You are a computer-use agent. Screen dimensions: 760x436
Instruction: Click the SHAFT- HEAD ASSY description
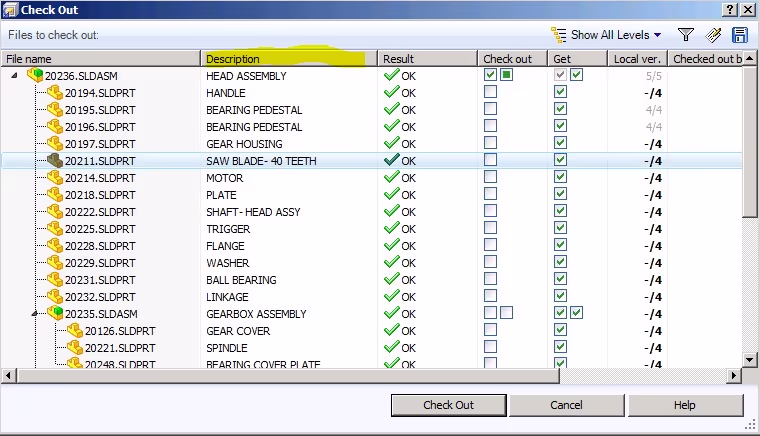click(253, 212)
